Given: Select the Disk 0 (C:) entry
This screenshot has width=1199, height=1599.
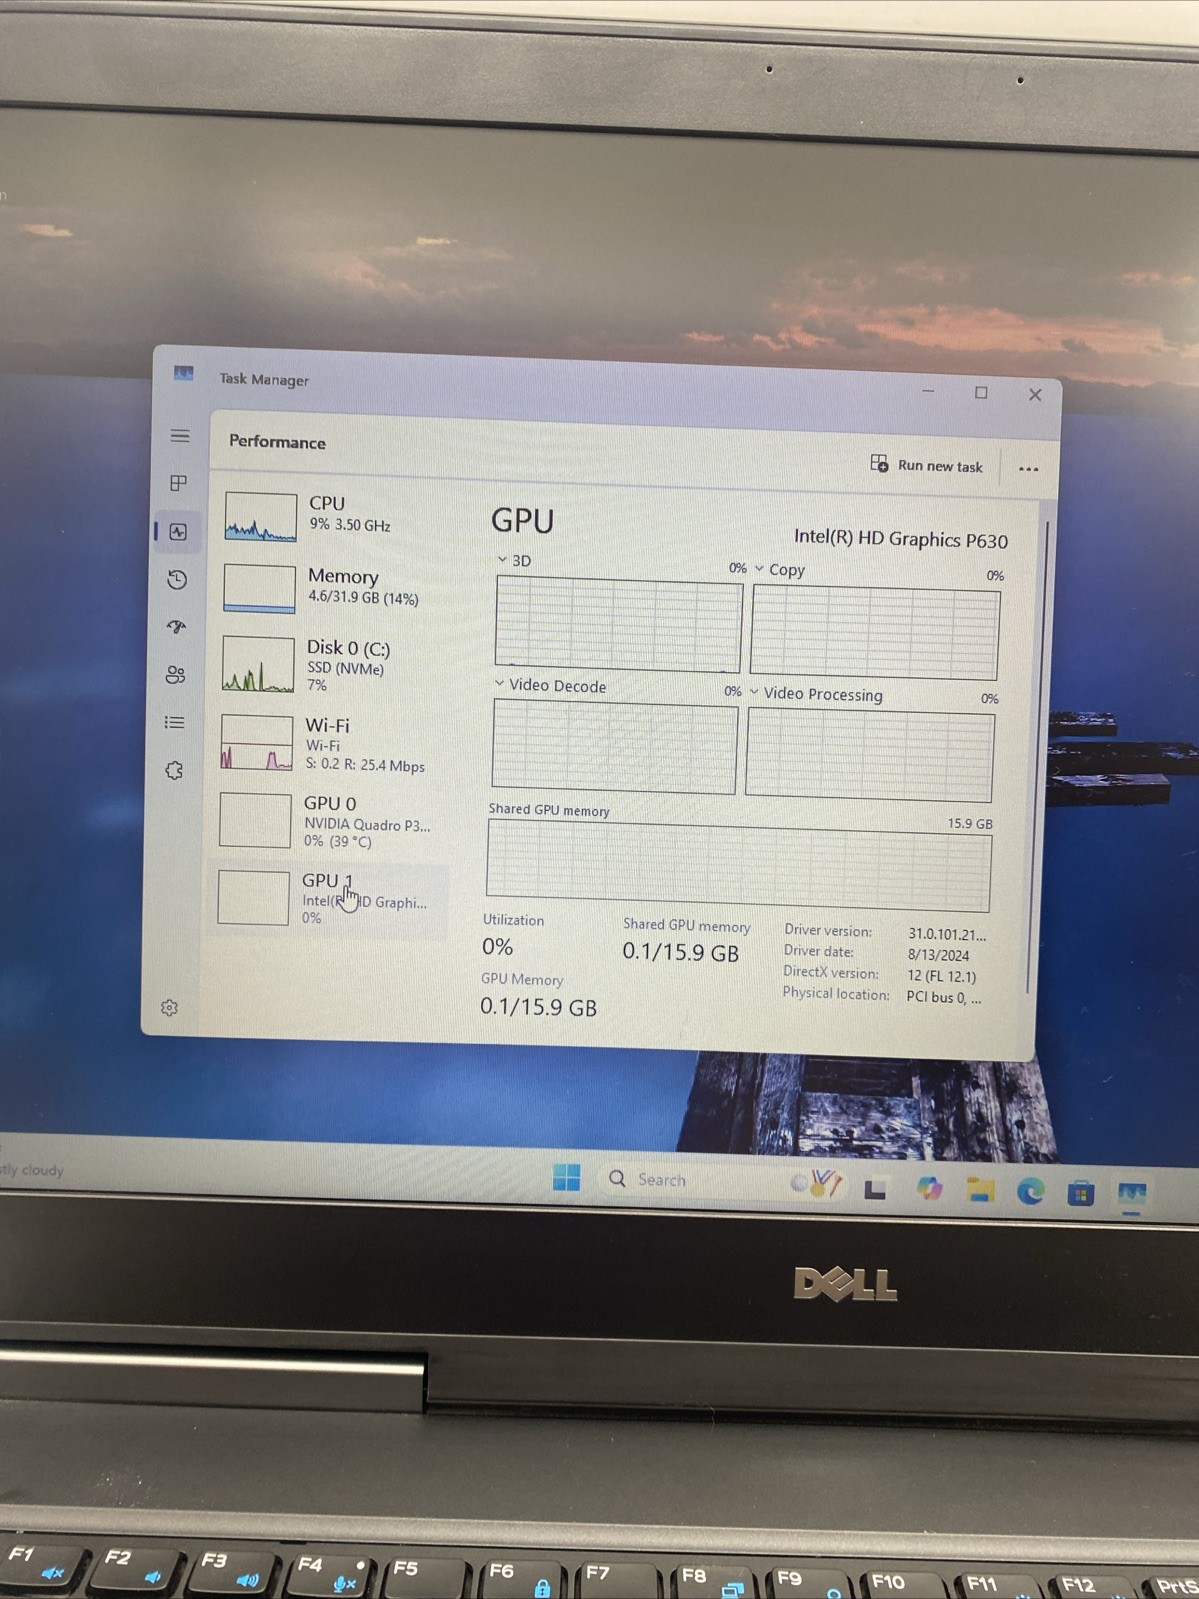Looking at the screenshot, I should tap(333, 665).
